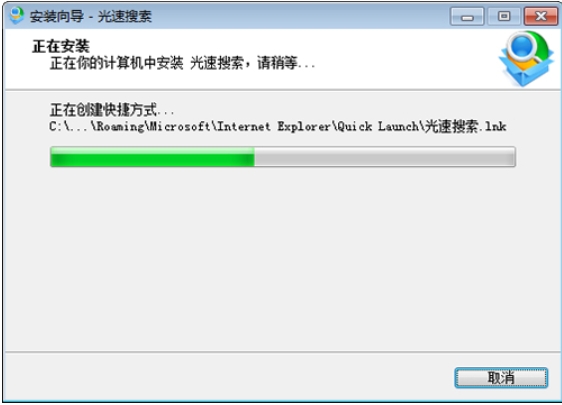Image resolution: width=562 pixels, height=405 pixels.
Task: Click the left start of green progress fill
Action: (x=55, y=157)
